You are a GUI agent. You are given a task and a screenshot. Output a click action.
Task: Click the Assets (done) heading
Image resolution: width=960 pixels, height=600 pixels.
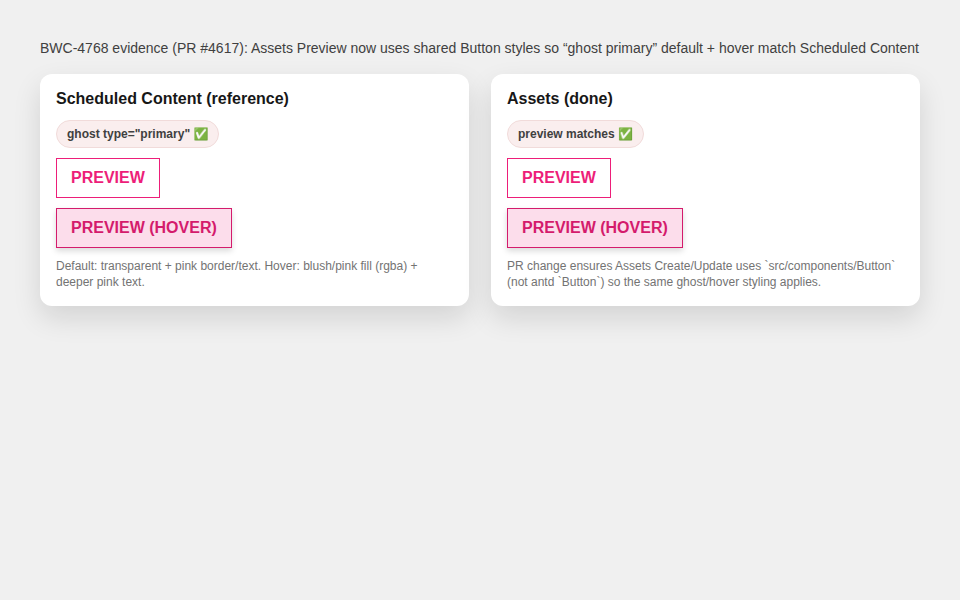point(560,99)
